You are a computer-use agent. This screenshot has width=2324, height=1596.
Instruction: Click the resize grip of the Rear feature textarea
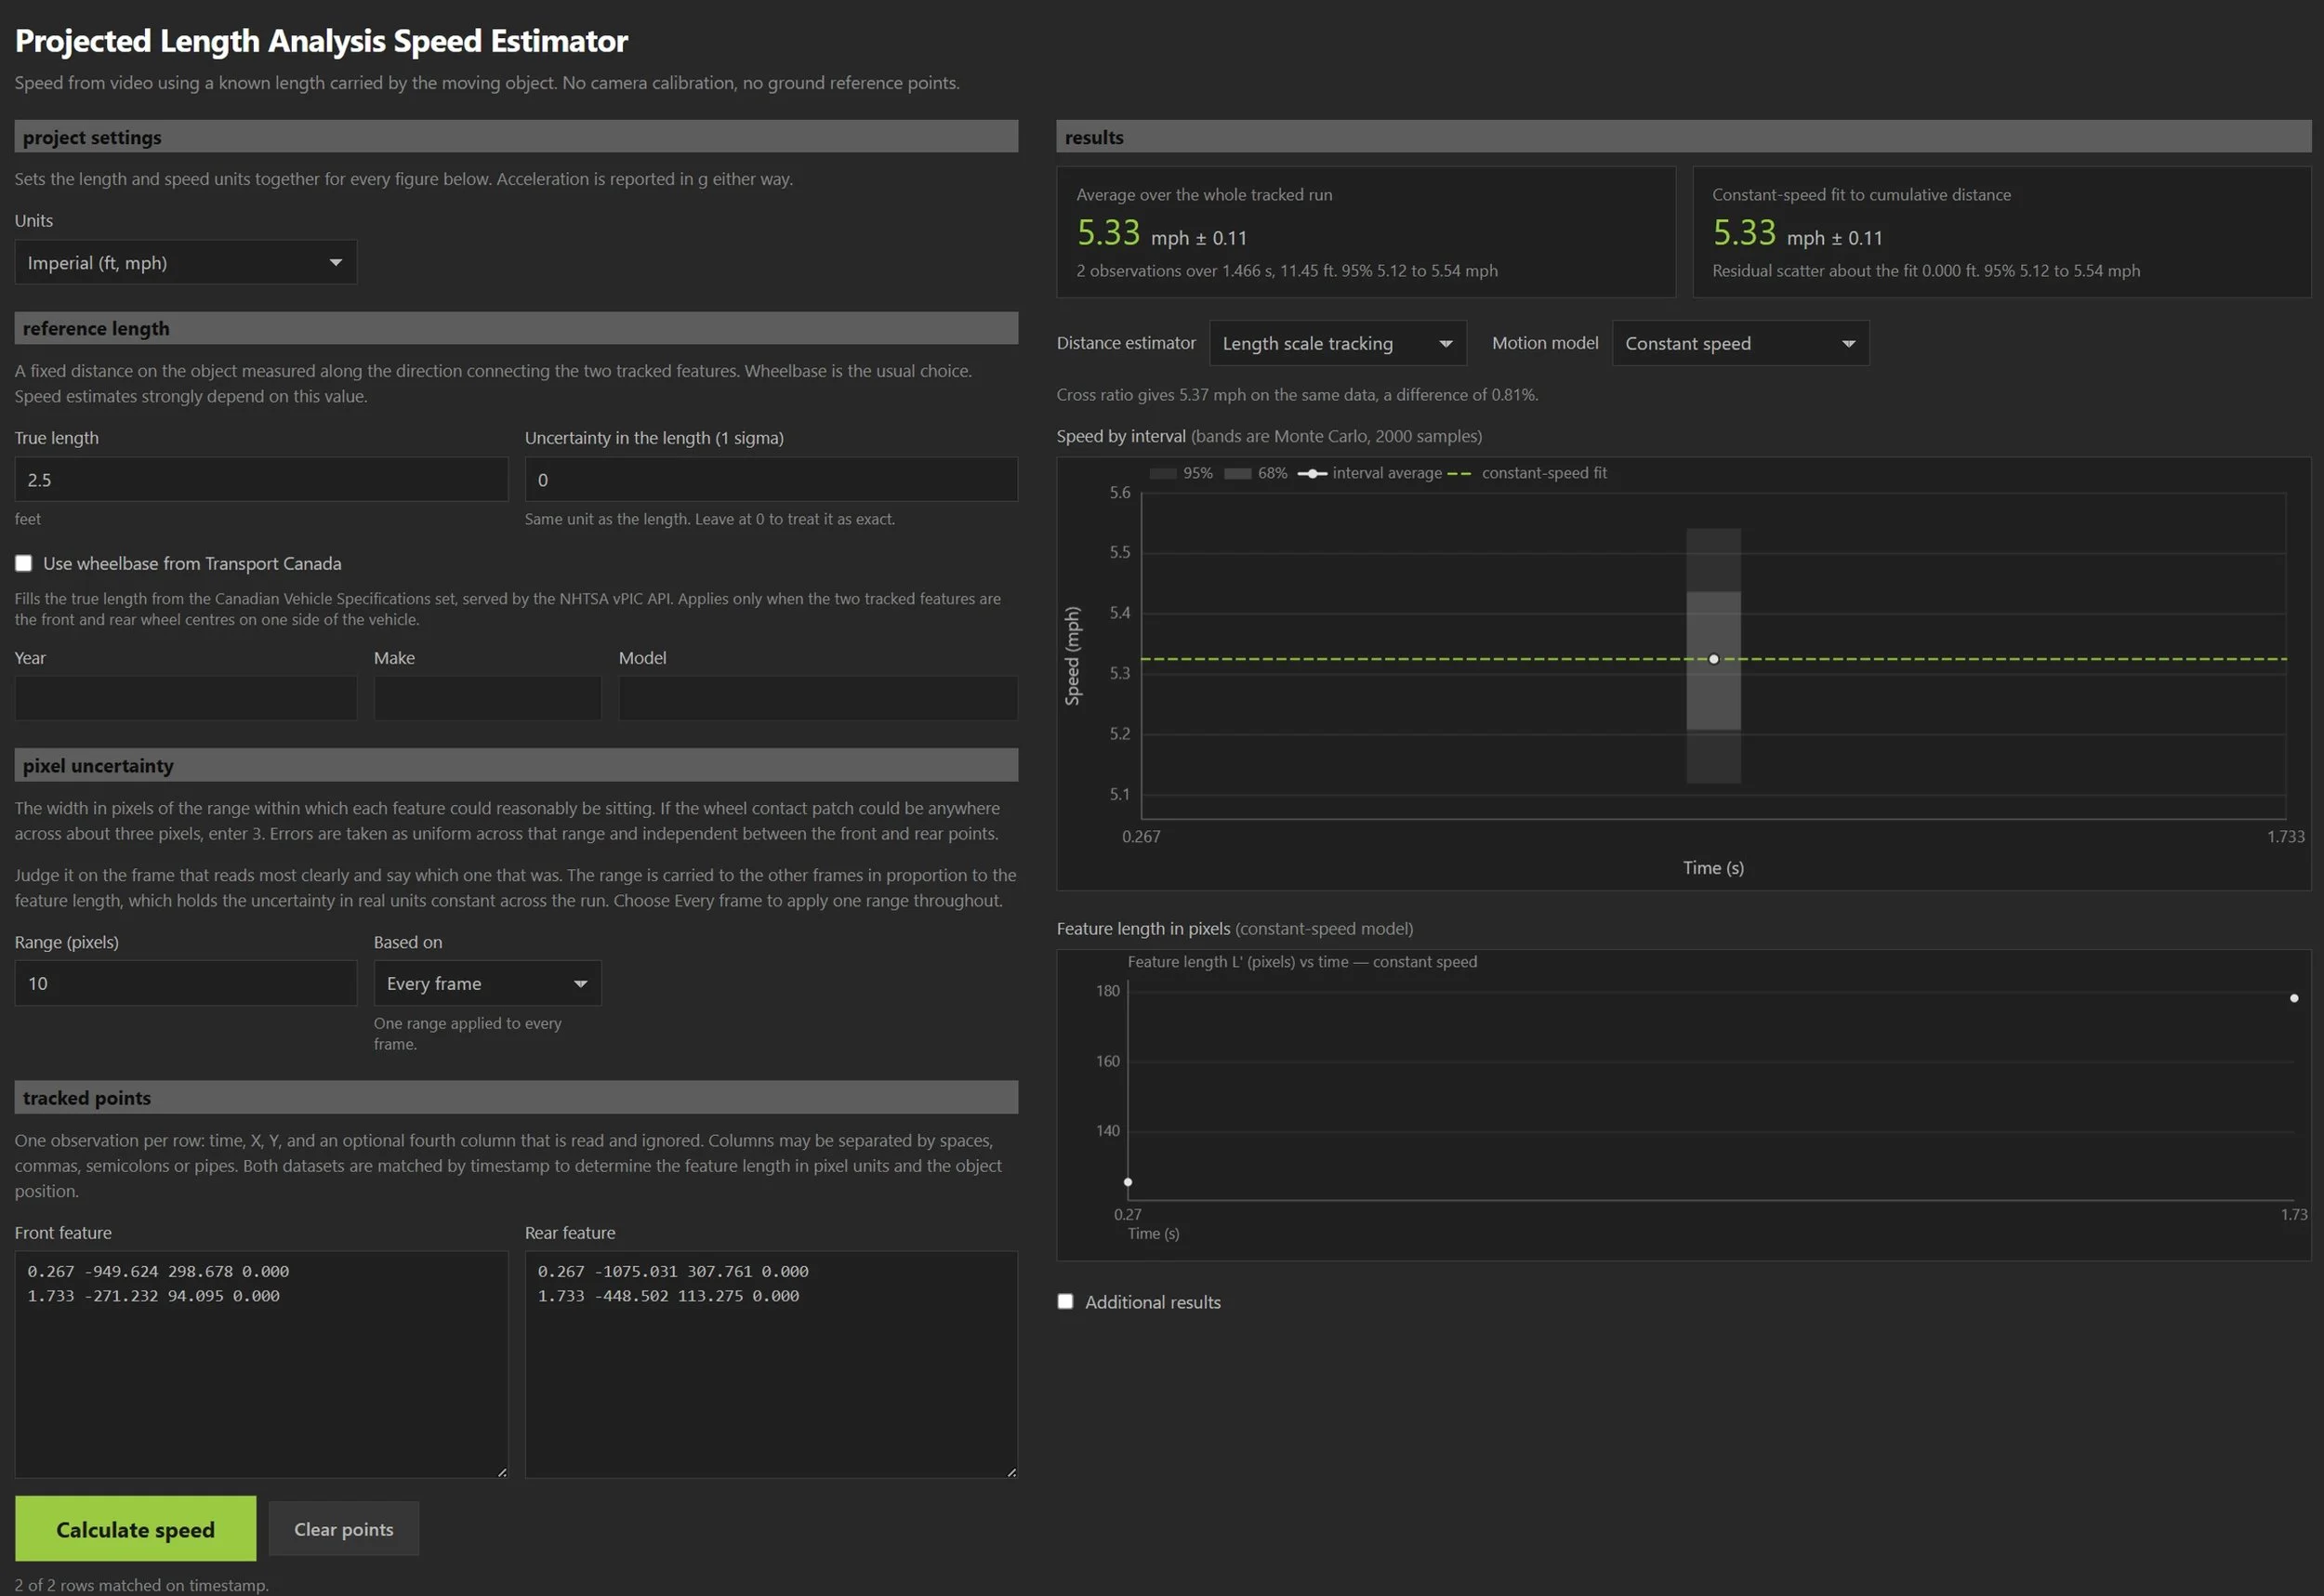click(1011, 1471)
